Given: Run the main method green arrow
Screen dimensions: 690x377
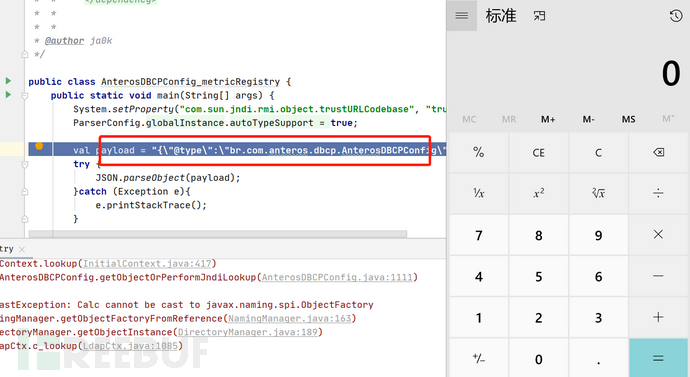Looking at the screenshot, I should (x=8, y=95).
